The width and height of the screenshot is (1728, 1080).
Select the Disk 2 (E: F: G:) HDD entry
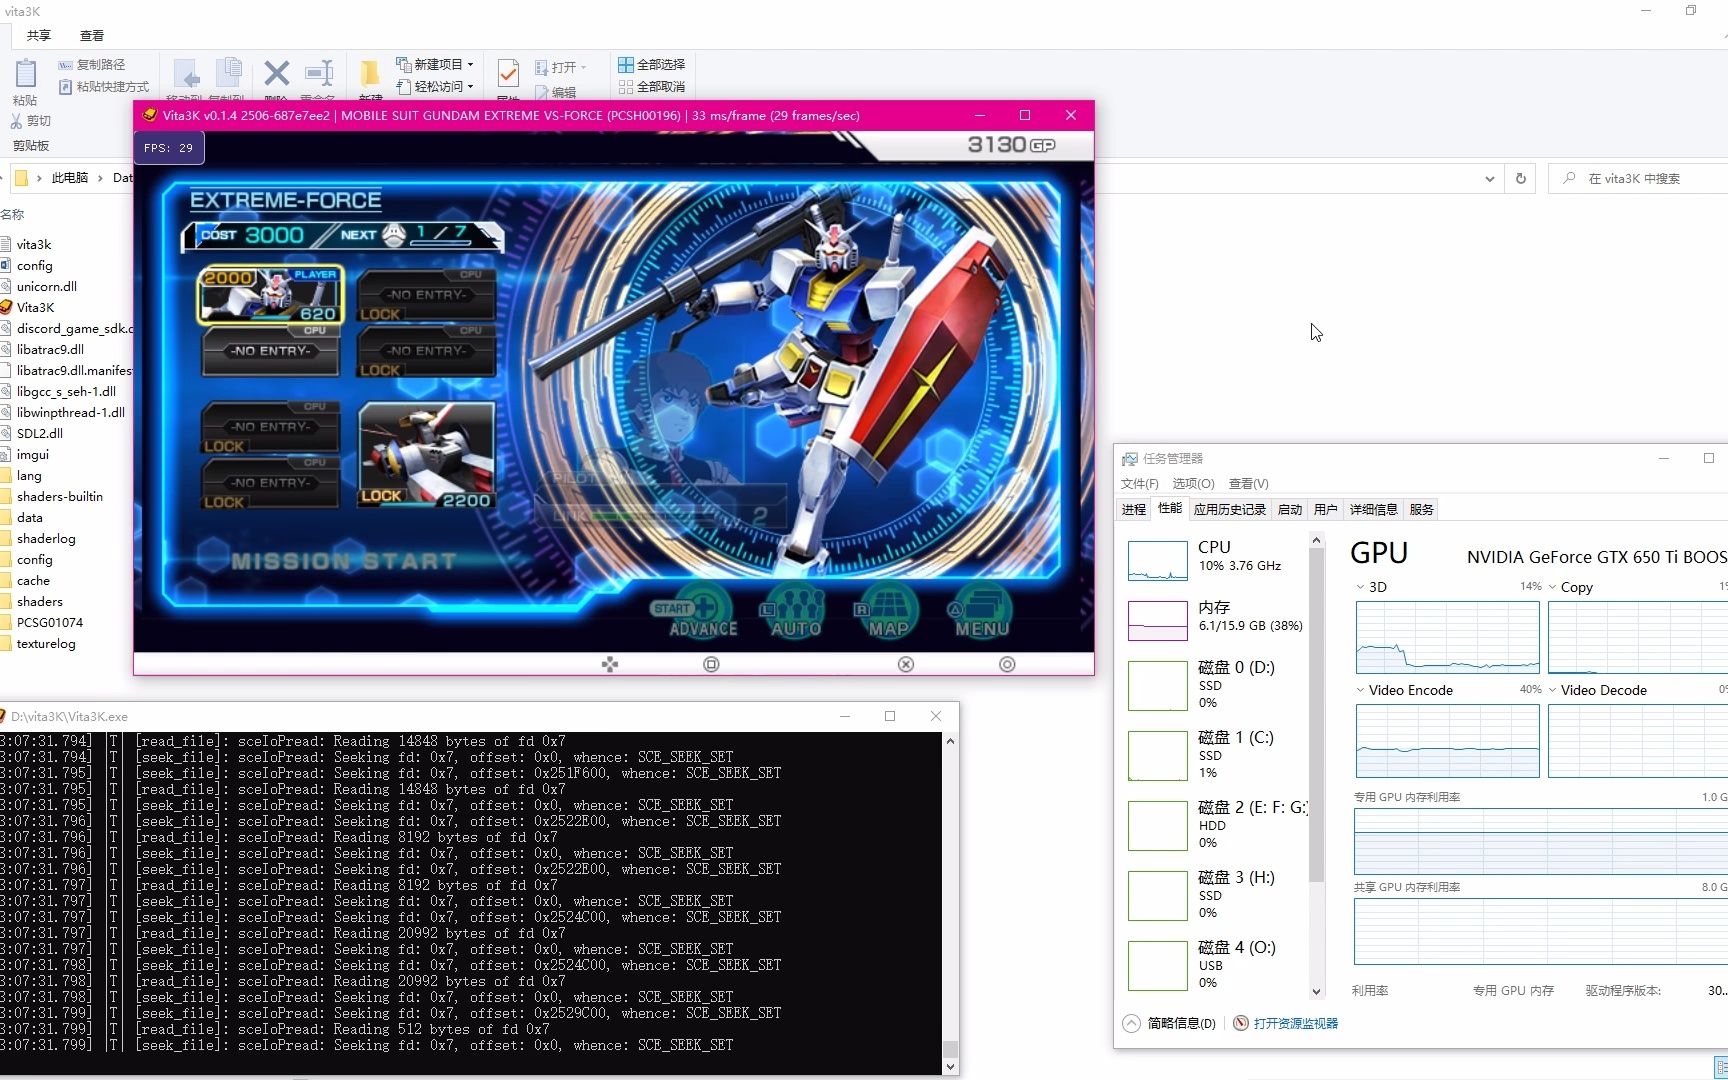tap(1215, 825)
